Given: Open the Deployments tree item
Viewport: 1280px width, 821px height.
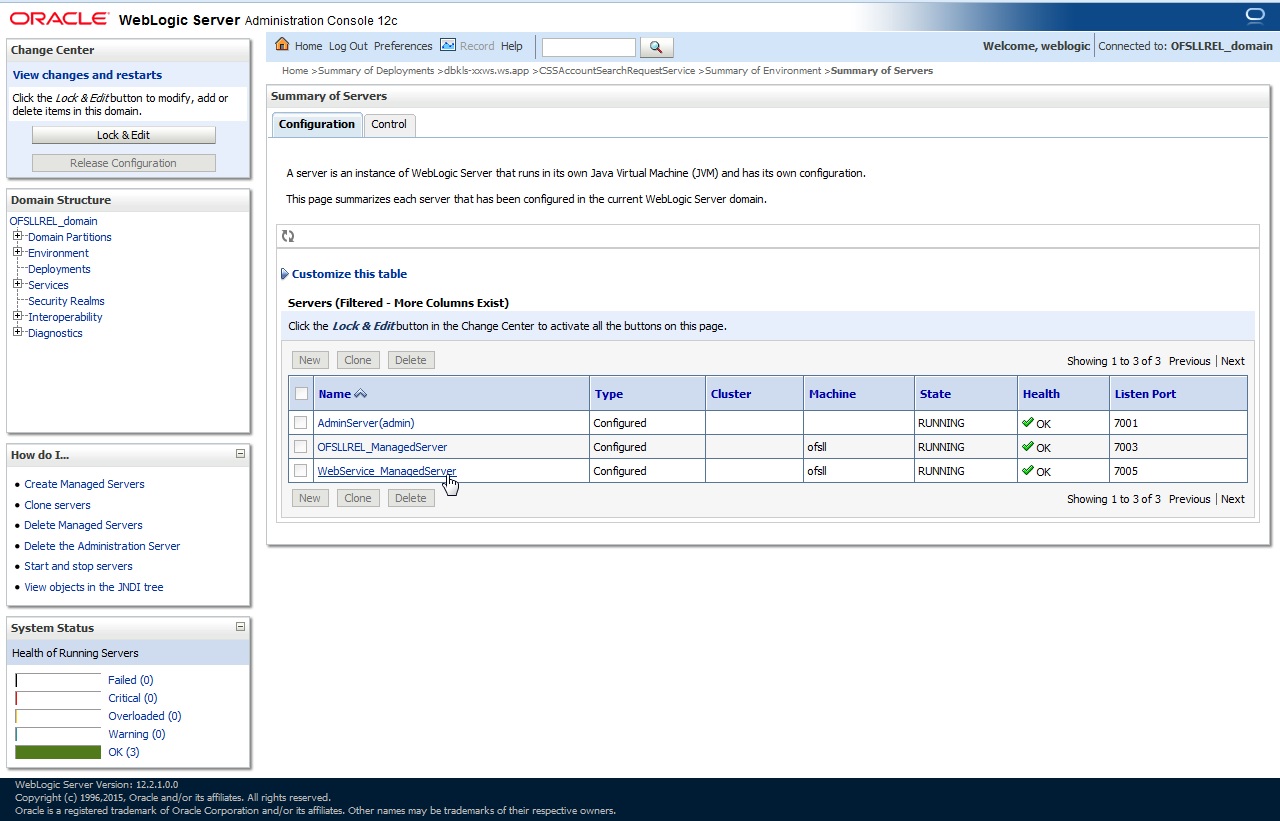Looking at the screenshot, I should (59, 269).
